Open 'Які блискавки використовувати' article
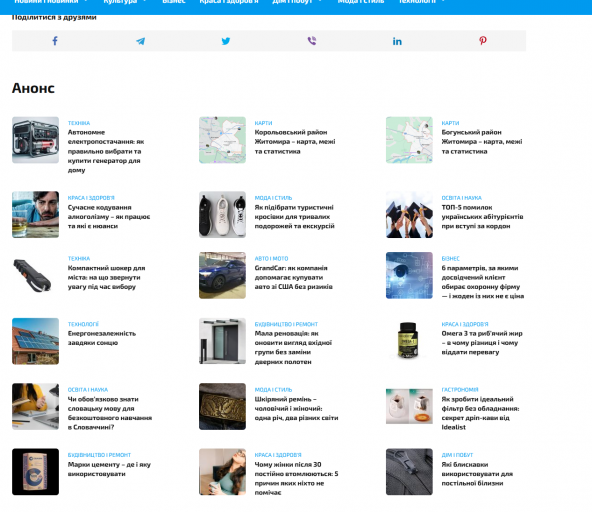The image size is (592, 512). 477,473
